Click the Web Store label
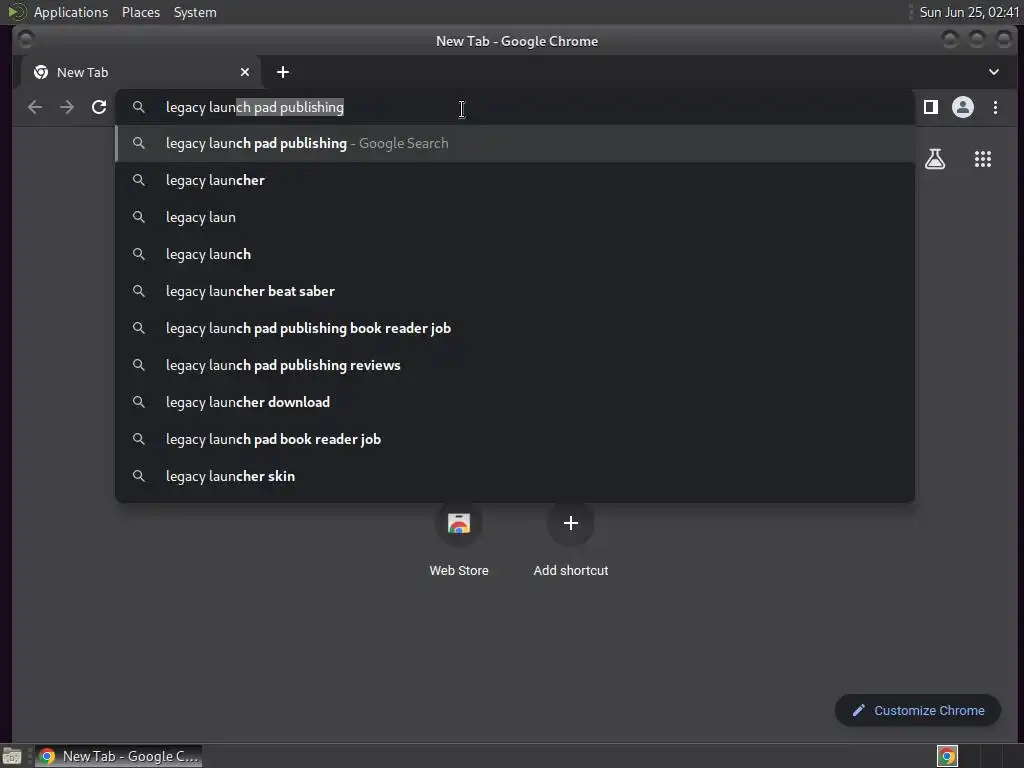 [x=459, y=571]
